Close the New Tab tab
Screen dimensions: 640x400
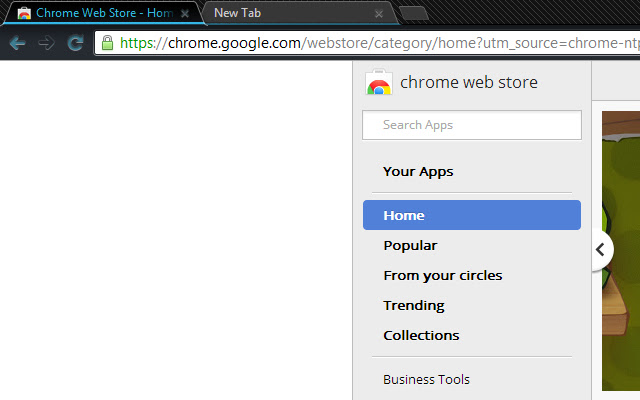tap(379, 14)
